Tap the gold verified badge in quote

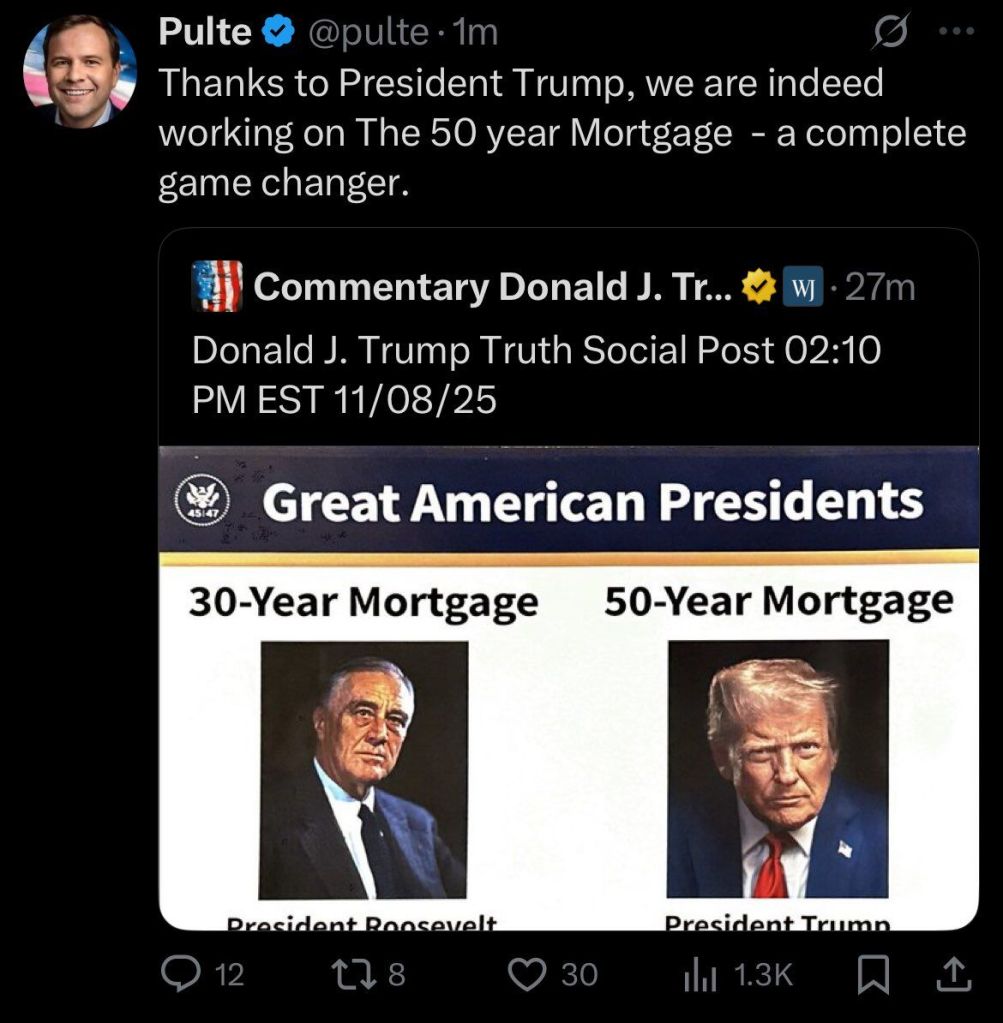tap(758, 288)
